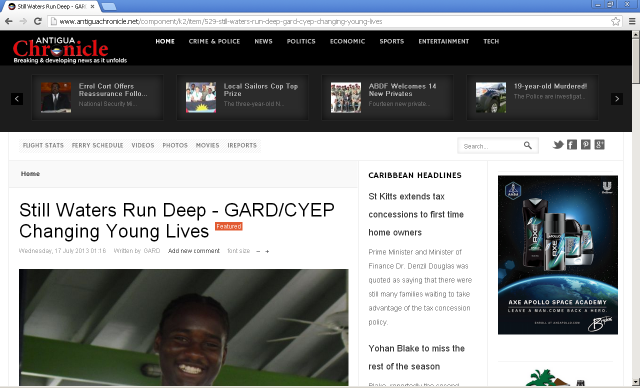
Task: Click CARIBBEAN HEADLINES heading
Action: [x=415, y=175]
